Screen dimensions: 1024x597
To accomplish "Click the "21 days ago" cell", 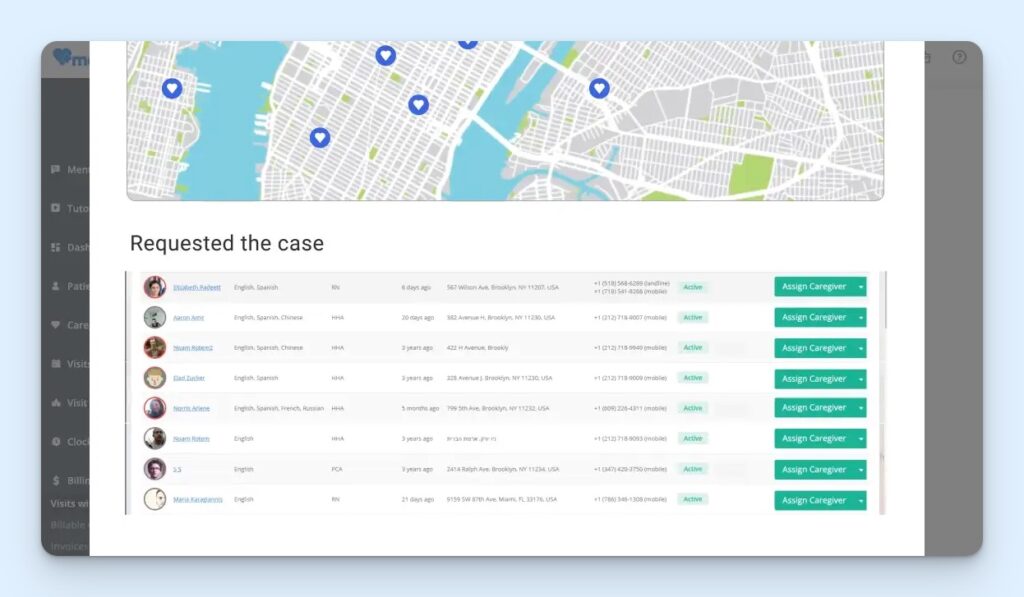I will pos(417,500).
